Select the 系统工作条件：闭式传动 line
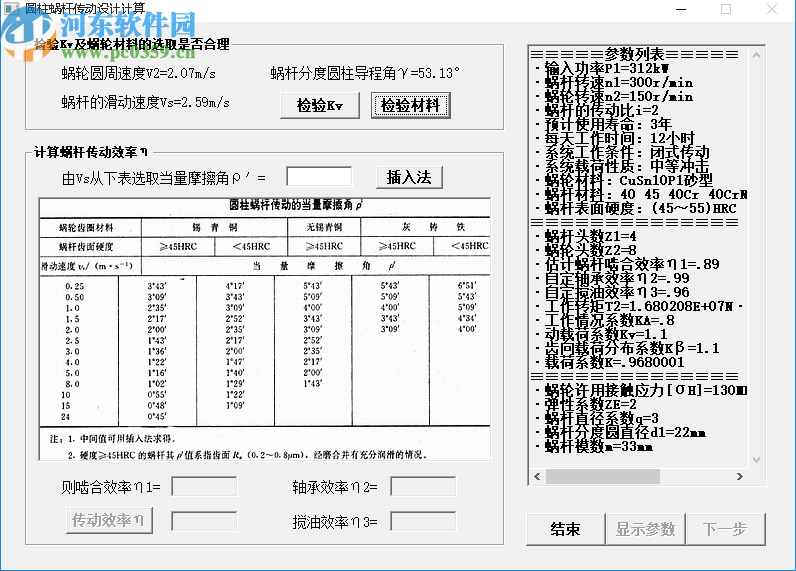Screen dimensions: 796x571 point(622,152)
